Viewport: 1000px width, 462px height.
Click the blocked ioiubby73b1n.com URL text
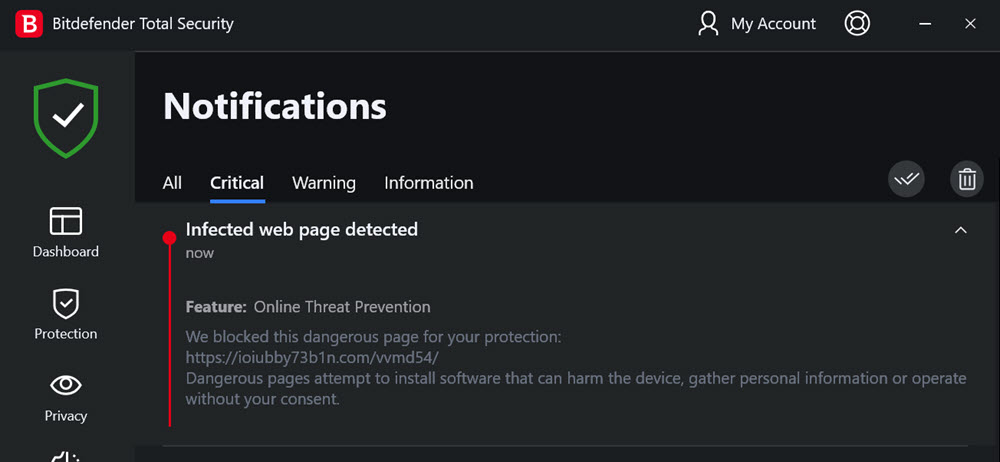click(x=312, y=357)
